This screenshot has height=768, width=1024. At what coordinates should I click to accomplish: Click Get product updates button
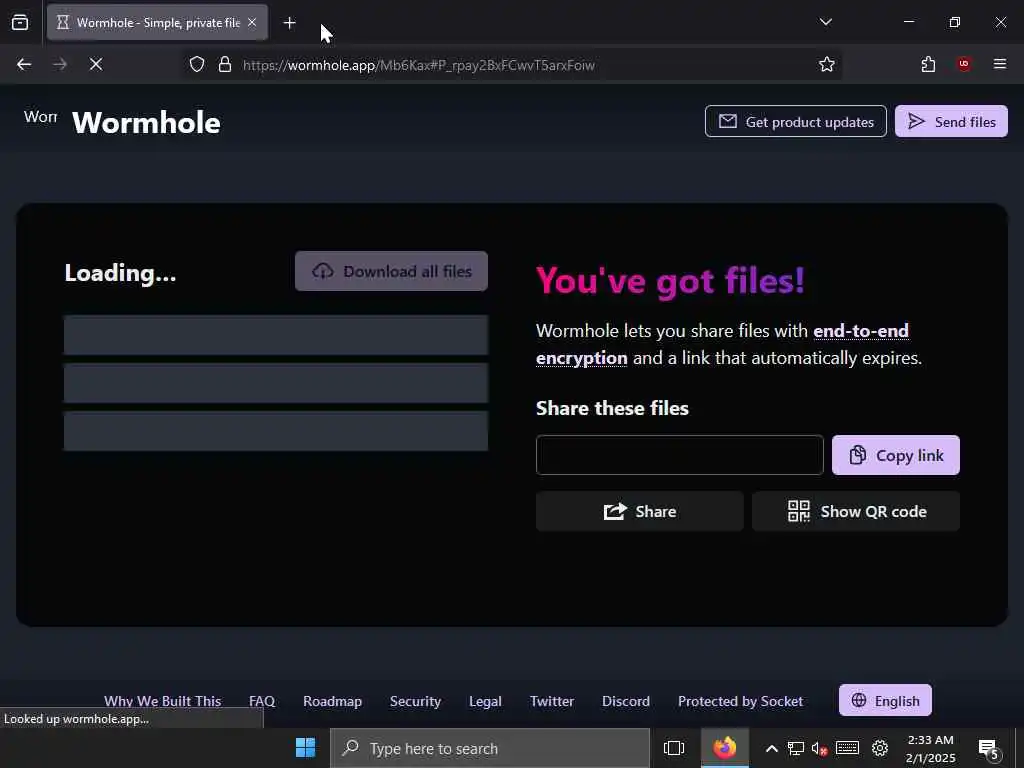[795, 121]
